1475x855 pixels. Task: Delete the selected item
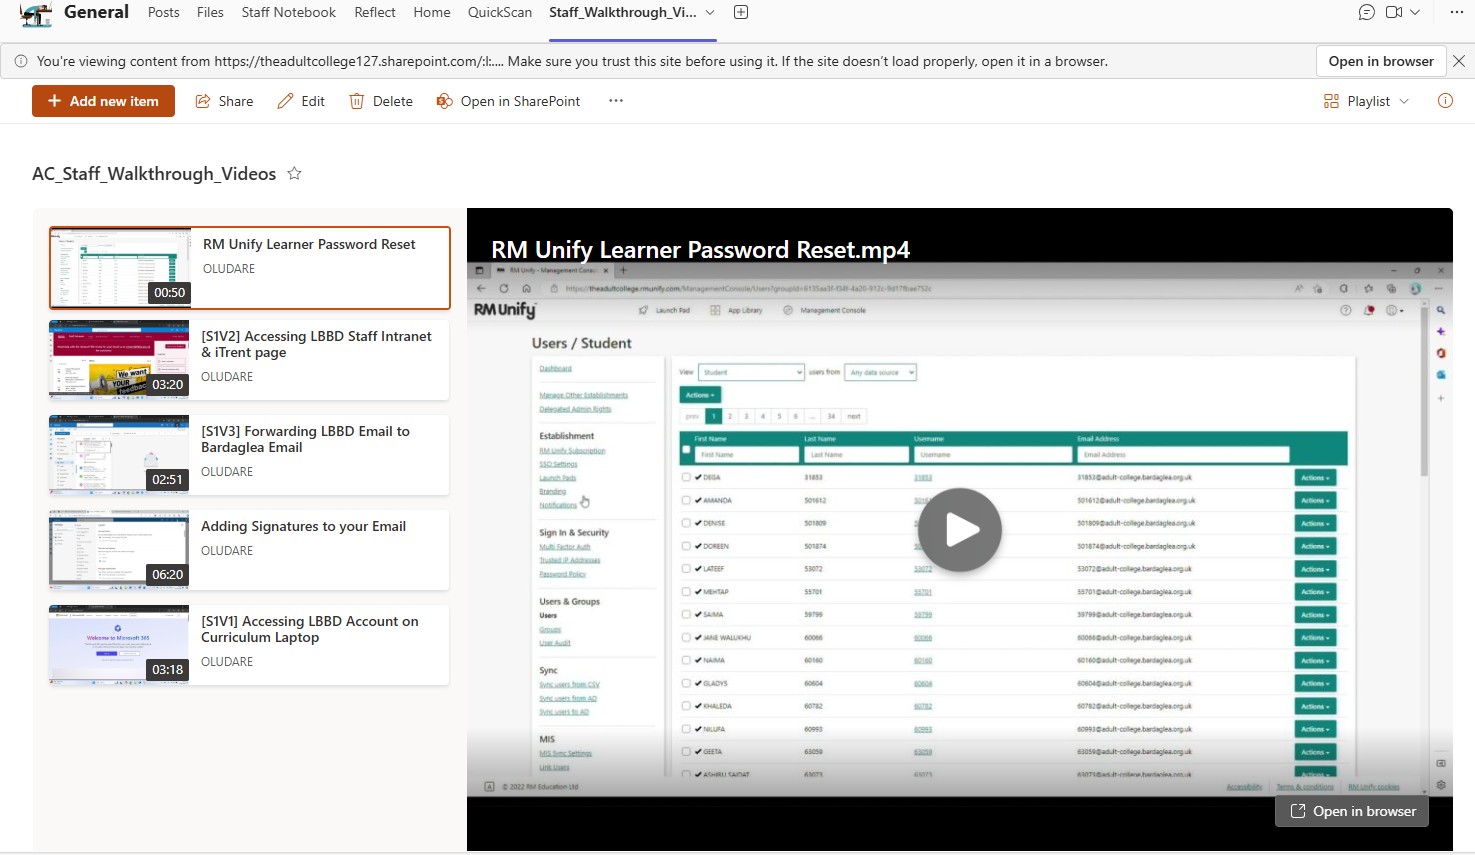(x=381, y=101)
